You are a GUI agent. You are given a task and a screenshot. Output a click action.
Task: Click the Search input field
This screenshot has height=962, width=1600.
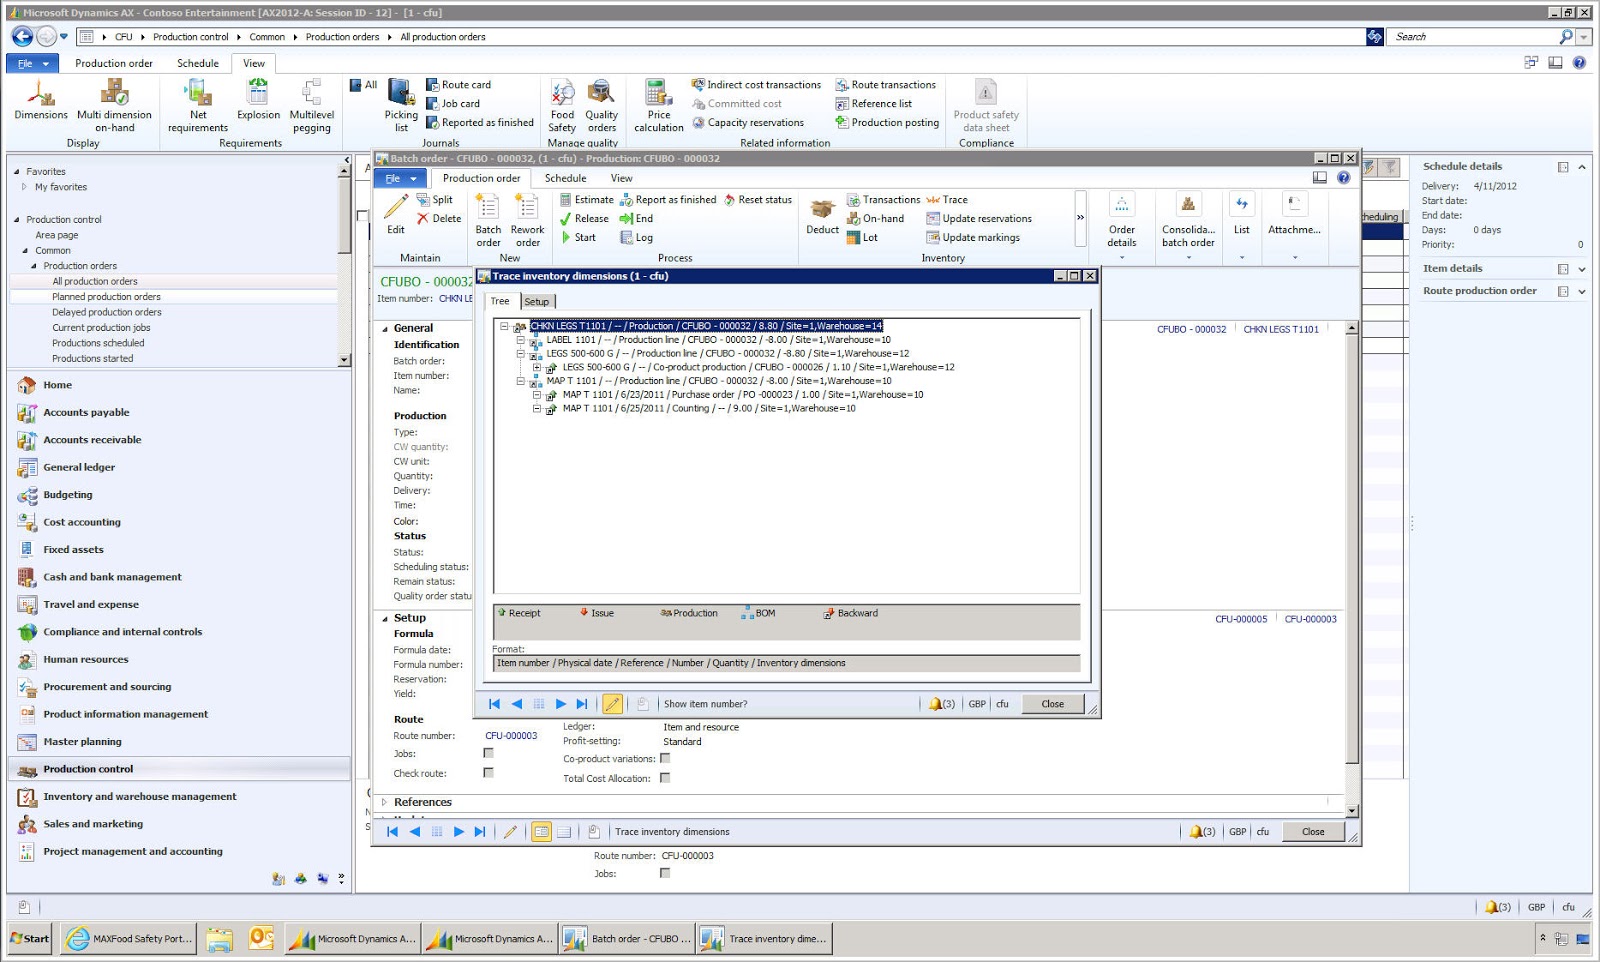[1470, 37]
